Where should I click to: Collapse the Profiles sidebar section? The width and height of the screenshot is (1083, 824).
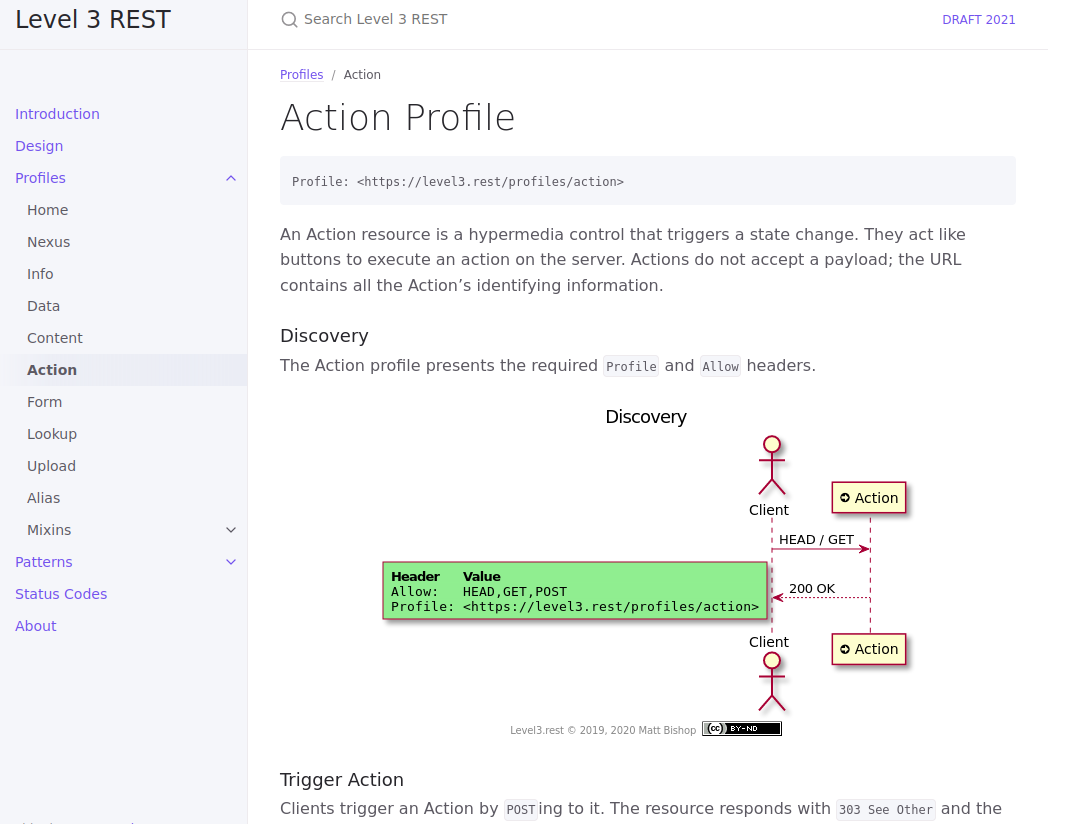[231, 178]
